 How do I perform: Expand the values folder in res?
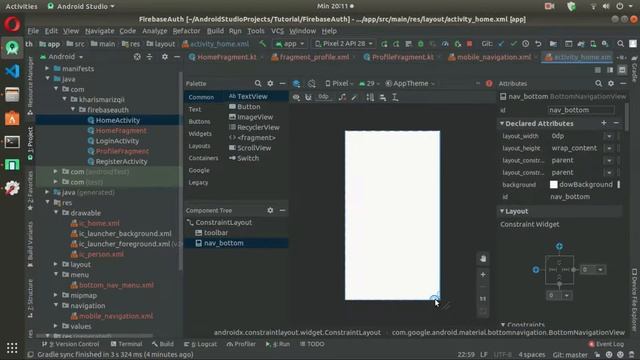(x=56, y=326)
